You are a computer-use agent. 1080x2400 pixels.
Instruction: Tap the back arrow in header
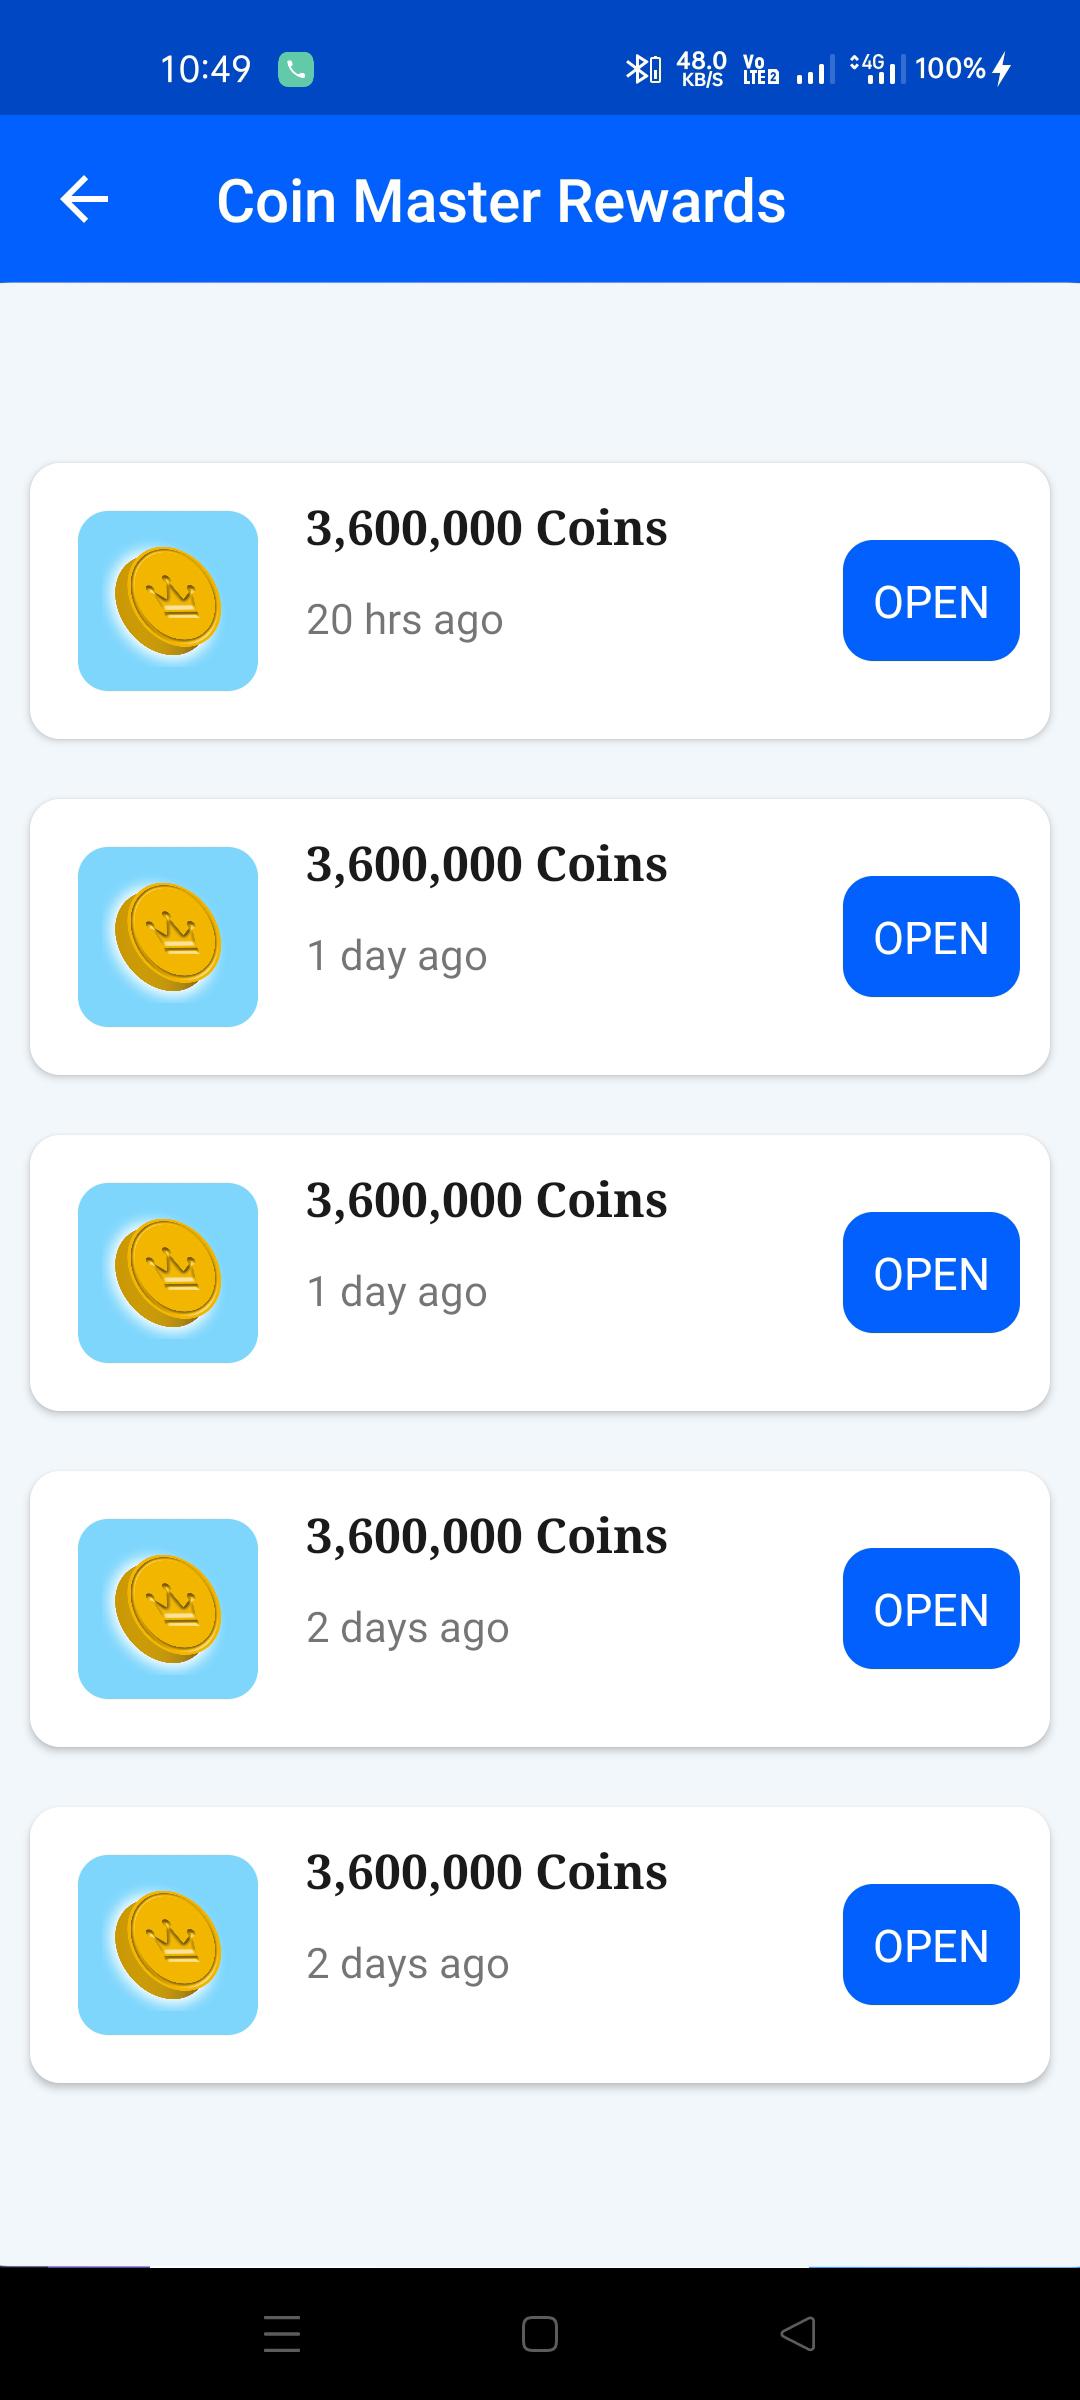coord(84,200)
